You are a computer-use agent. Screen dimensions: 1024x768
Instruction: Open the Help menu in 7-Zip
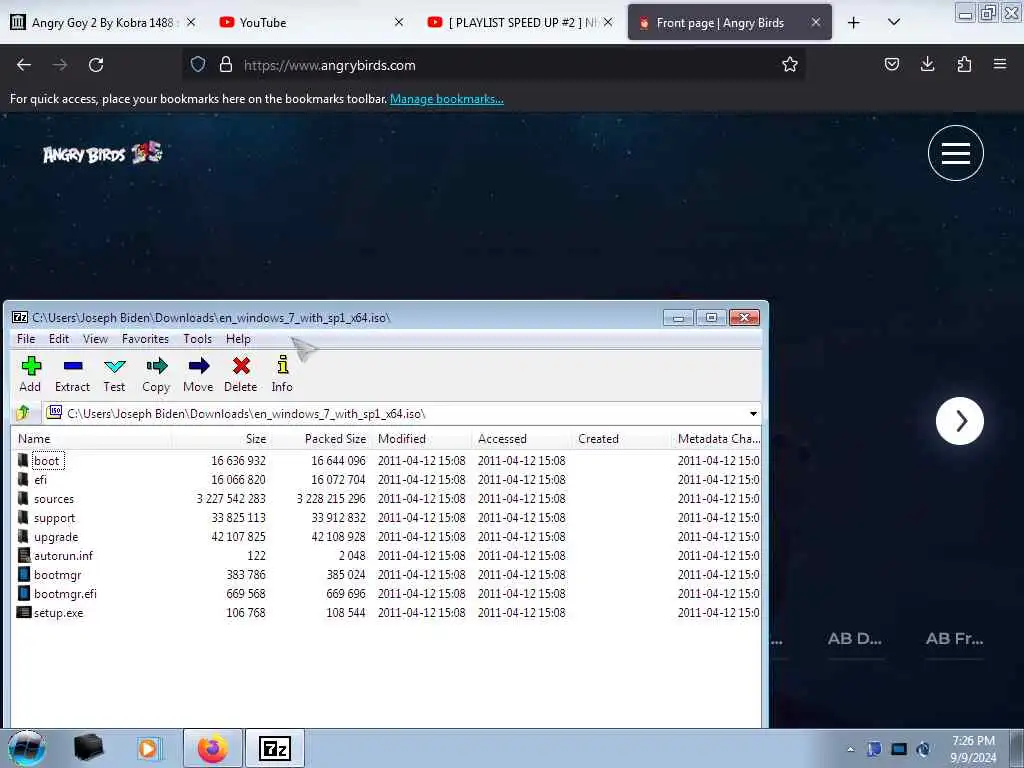238,339
